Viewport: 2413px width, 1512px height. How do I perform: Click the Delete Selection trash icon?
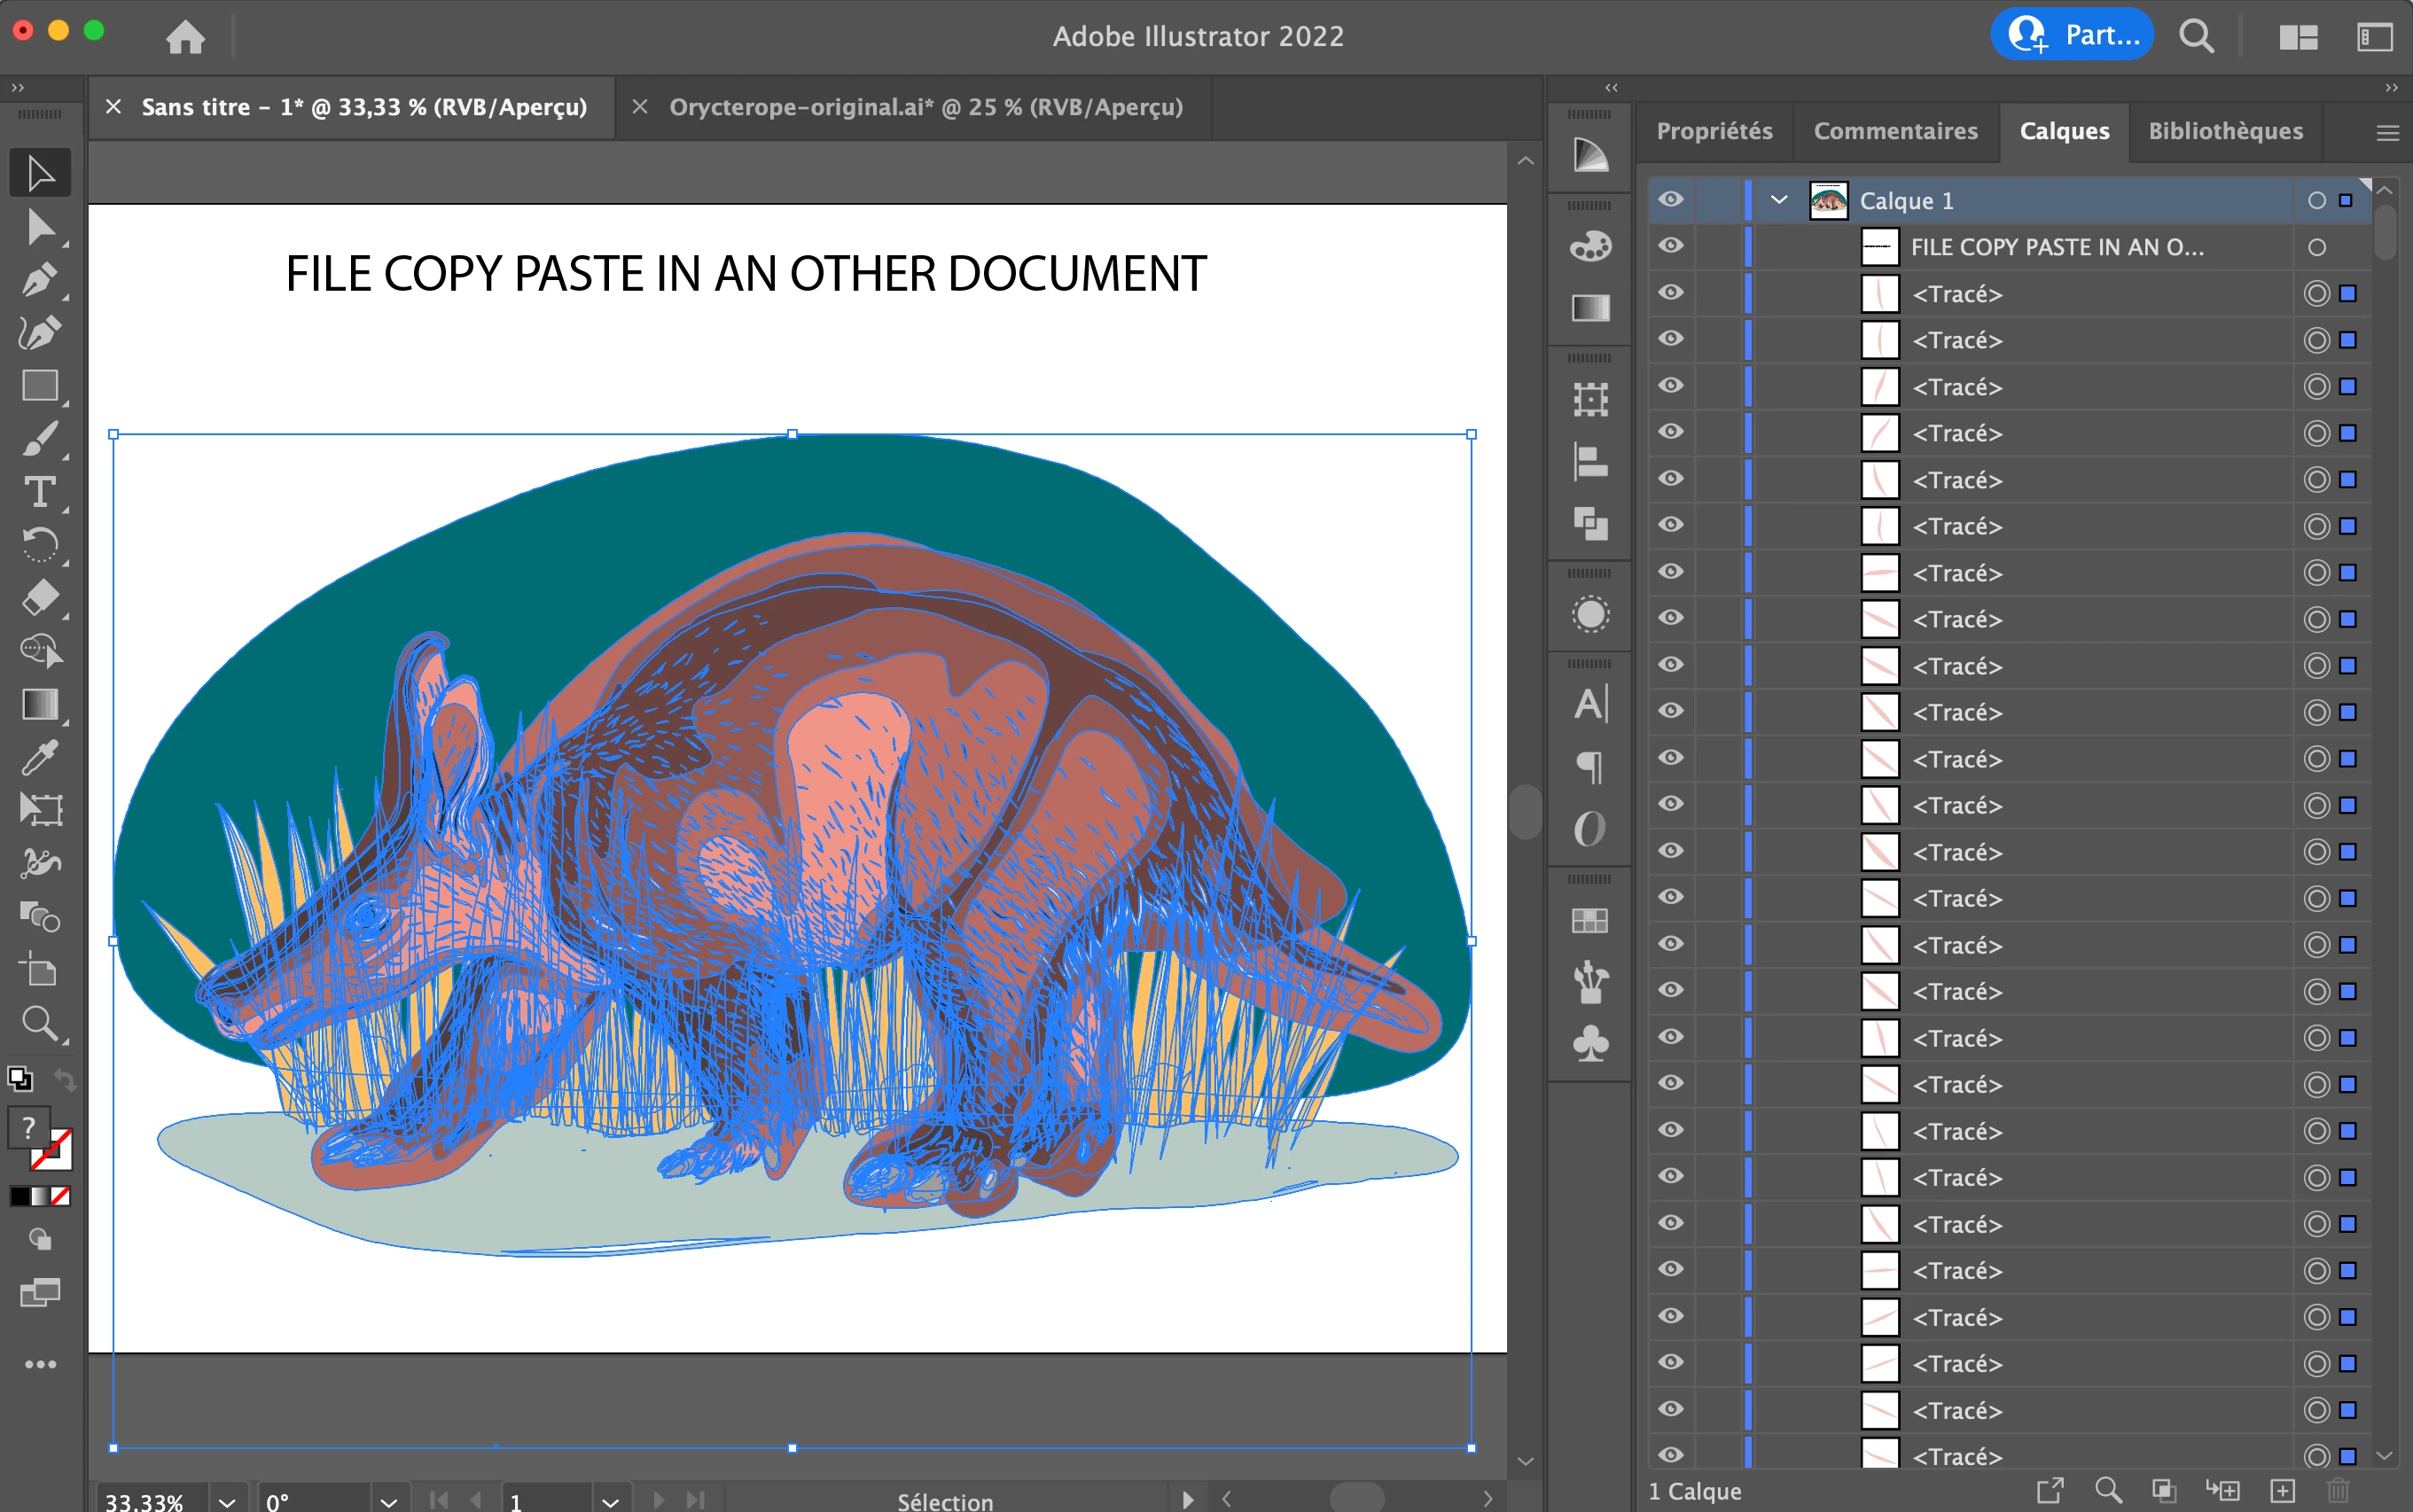point(2338,1490)
